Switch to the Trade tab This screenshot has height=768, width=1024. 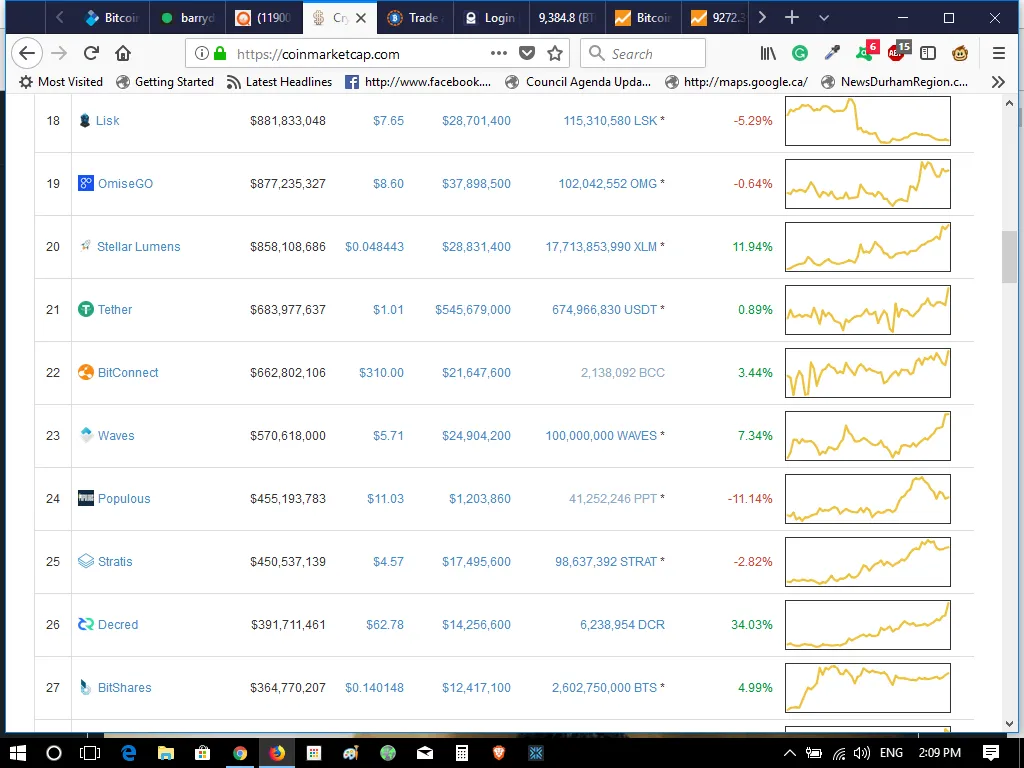415,18
